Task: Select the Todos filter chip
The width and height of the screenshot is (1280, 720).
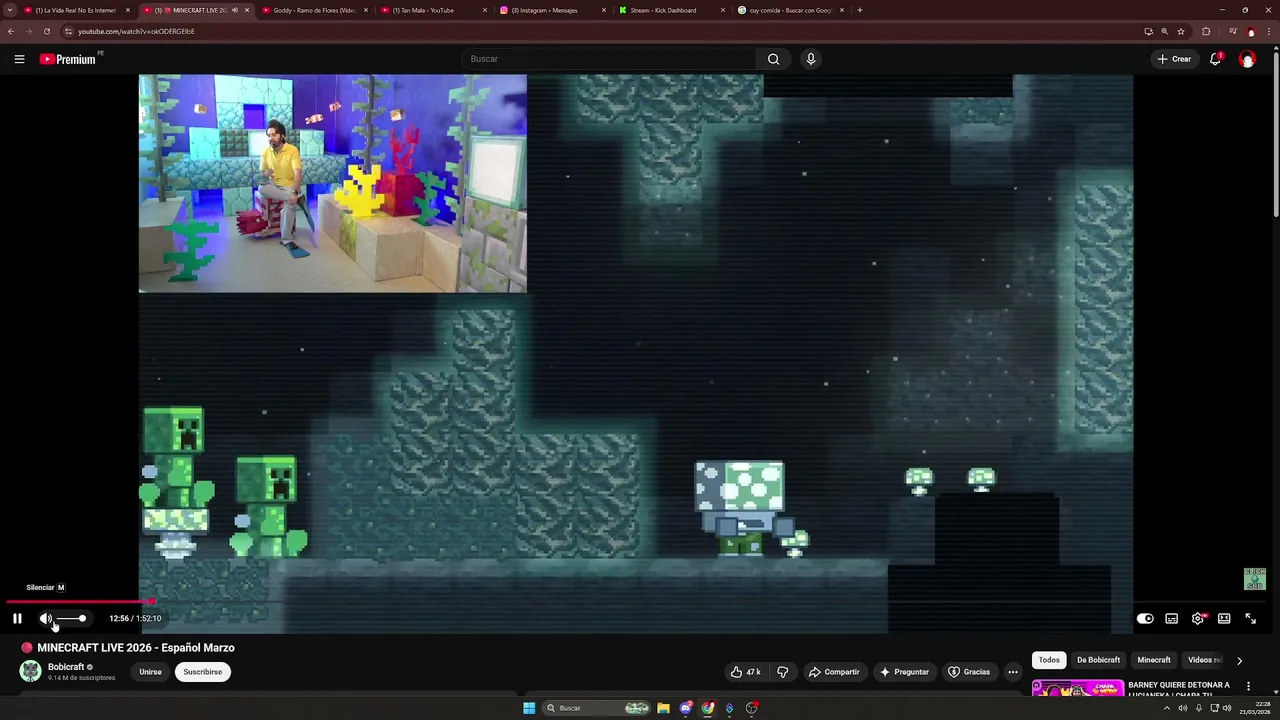Action: [1049, 660]
